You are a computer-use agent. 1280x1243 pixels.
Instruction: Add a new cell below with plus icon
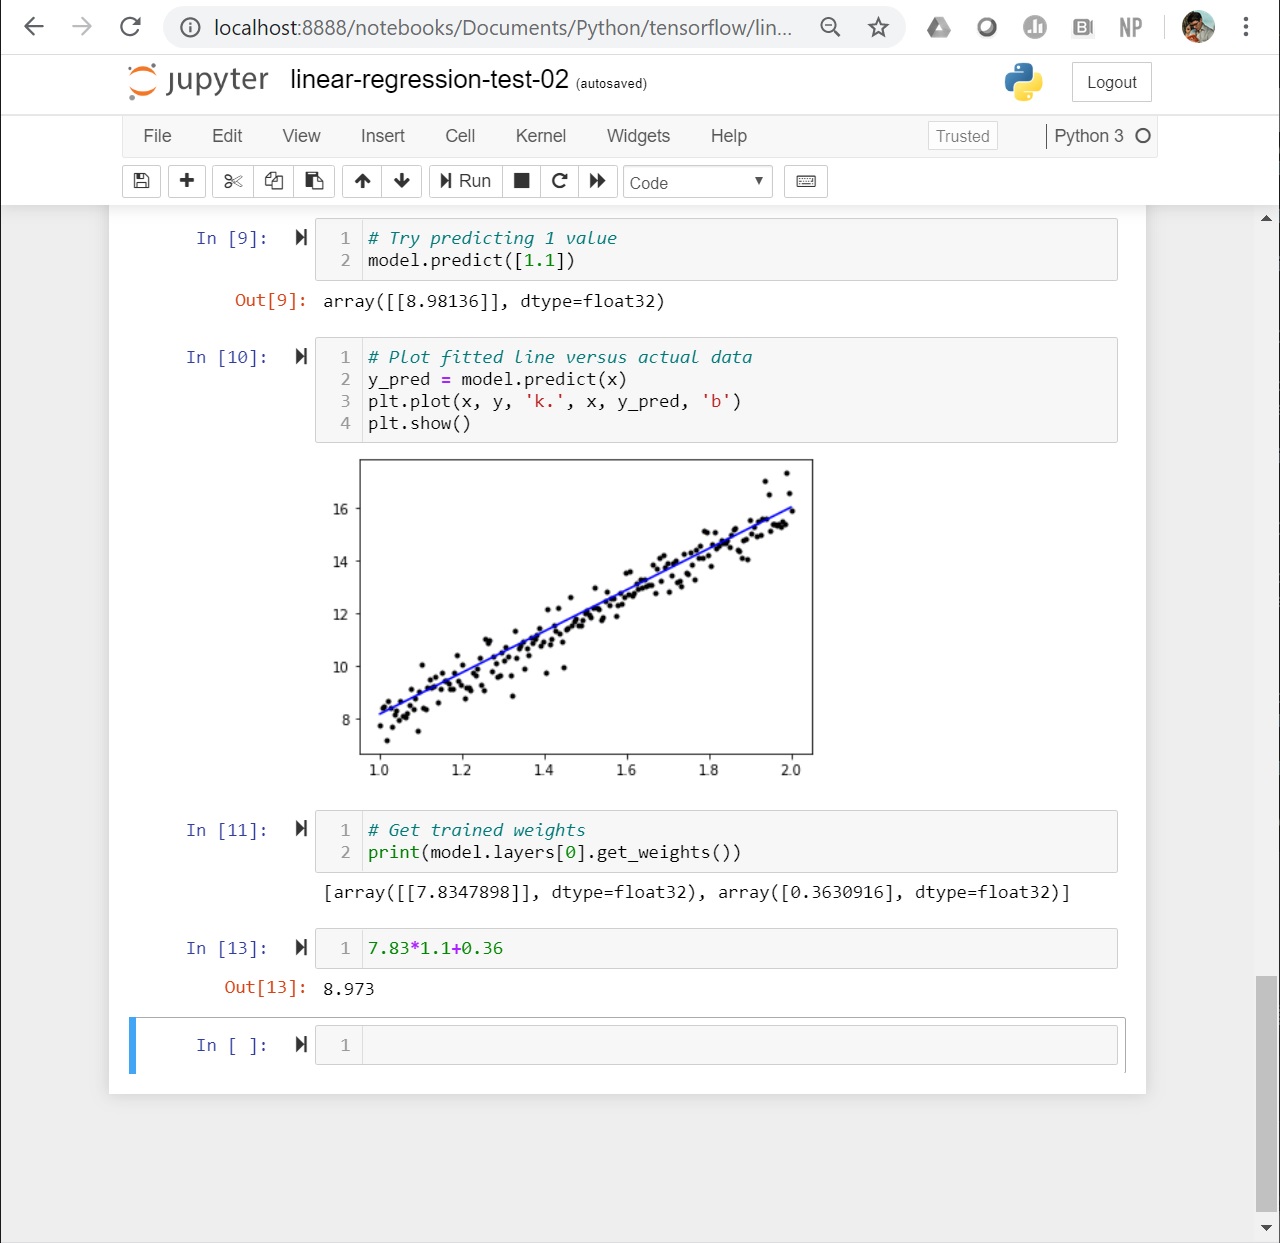187,181
